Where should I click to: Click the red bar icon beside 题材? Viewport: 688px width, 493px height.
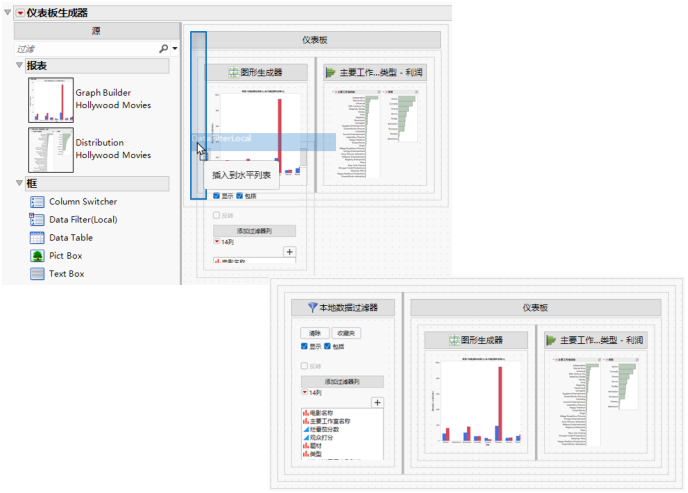pyautogui.click(x=305, y=446)
